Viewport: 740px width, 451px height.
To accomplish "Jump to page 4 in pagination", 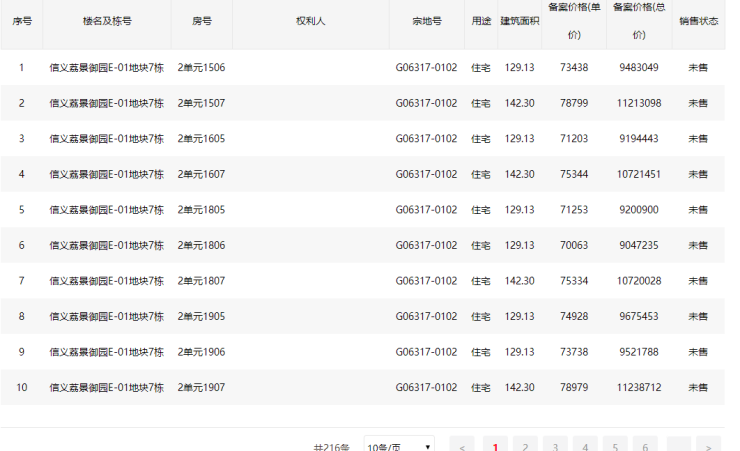I will coord(585,446).
